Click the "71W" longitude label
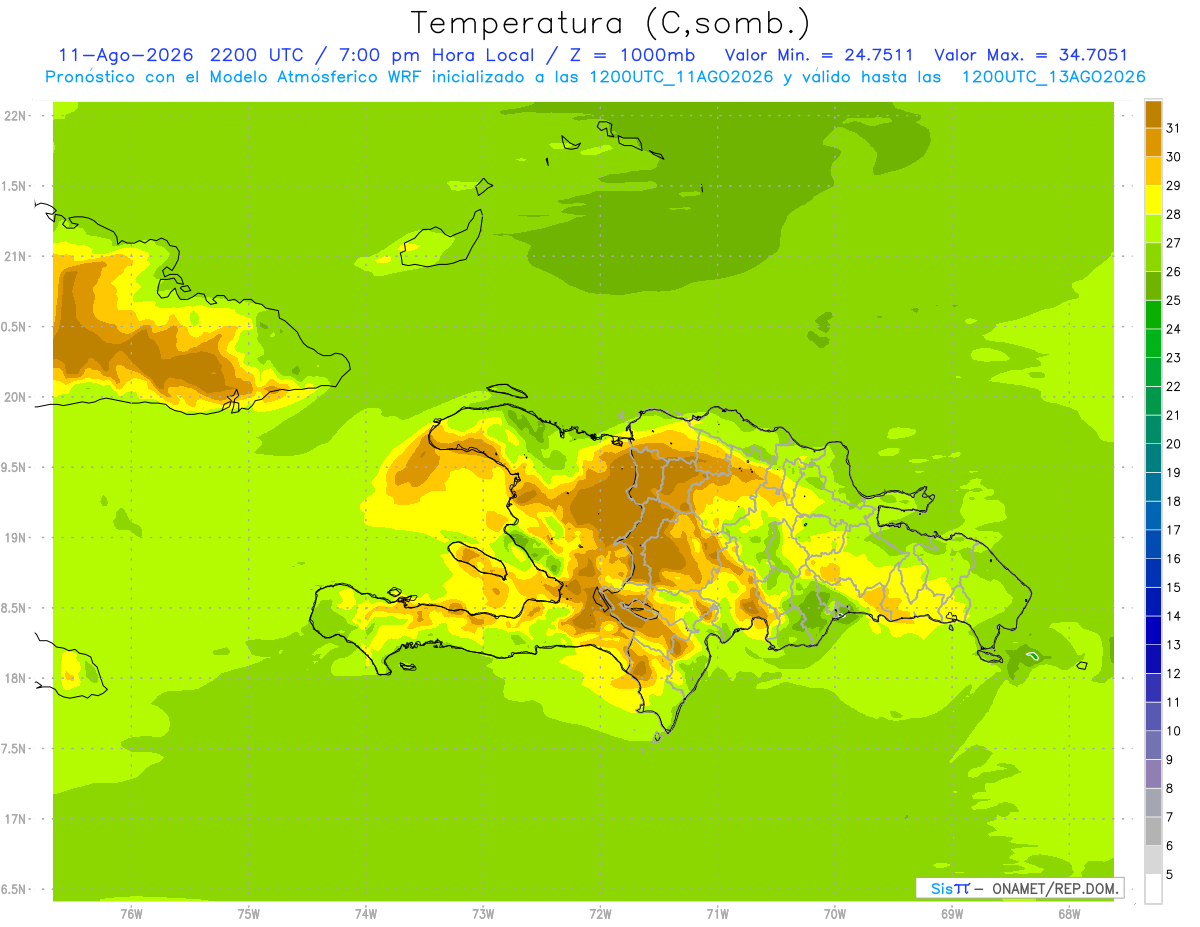The image size is (1200, 927). click(x=717, y=914)
